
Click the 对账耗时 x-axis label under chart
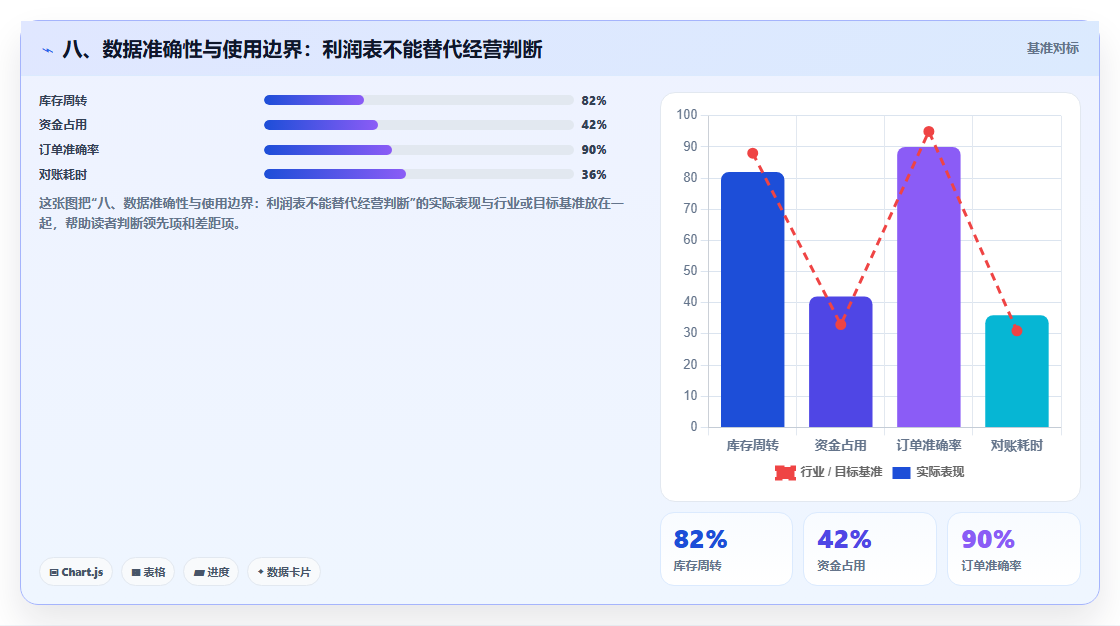tap(1016, 445)
